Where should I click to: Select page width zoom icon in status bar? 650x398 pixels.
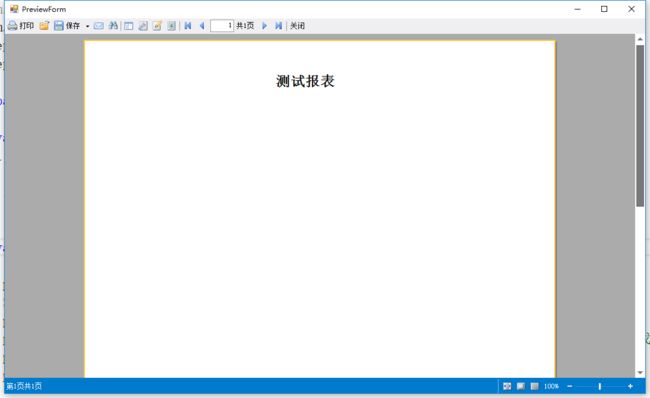tap(507, 386)
